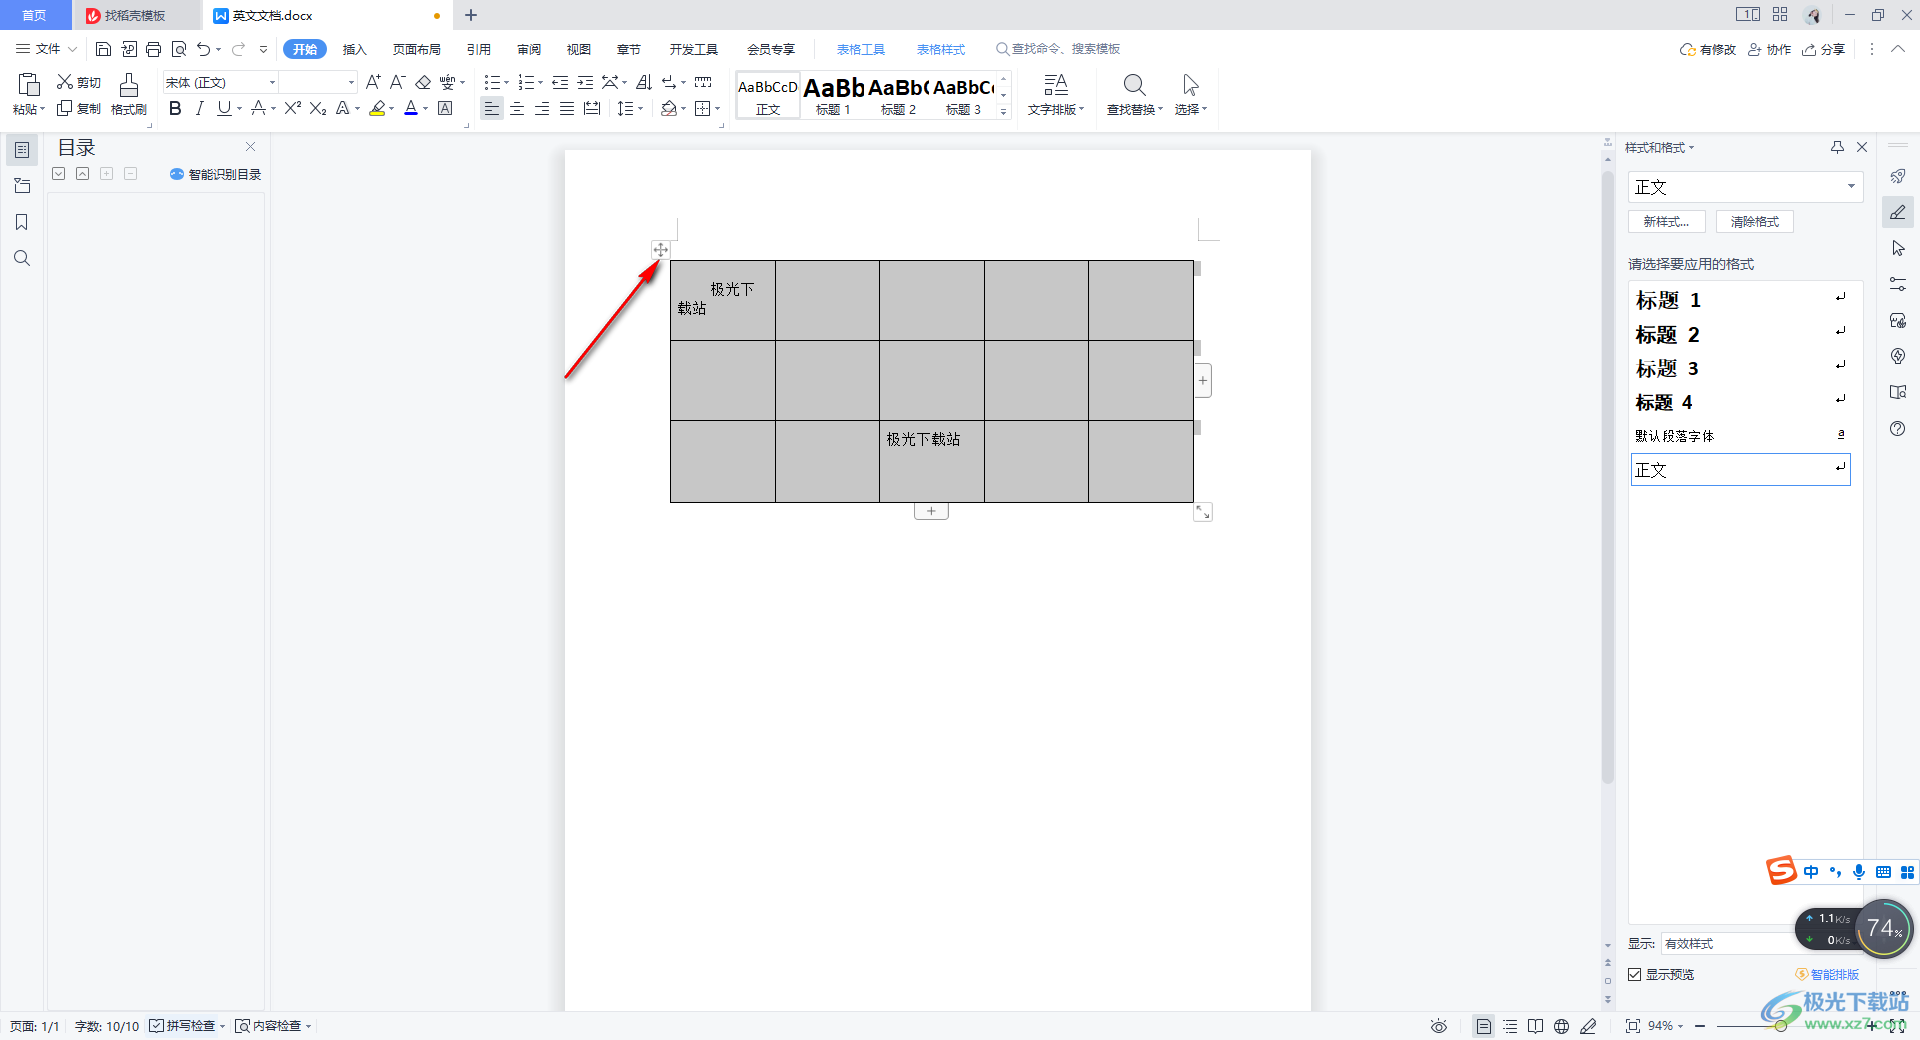This screenshot has height=1040, width=1920.
Task: Open the zoom percentage 94% dropdown
Action: coord(1666,1026)
